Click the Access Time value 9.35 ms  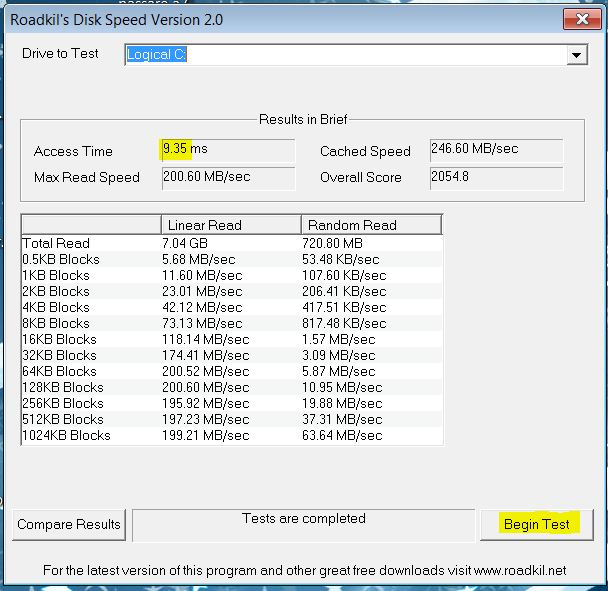point(228,150)
